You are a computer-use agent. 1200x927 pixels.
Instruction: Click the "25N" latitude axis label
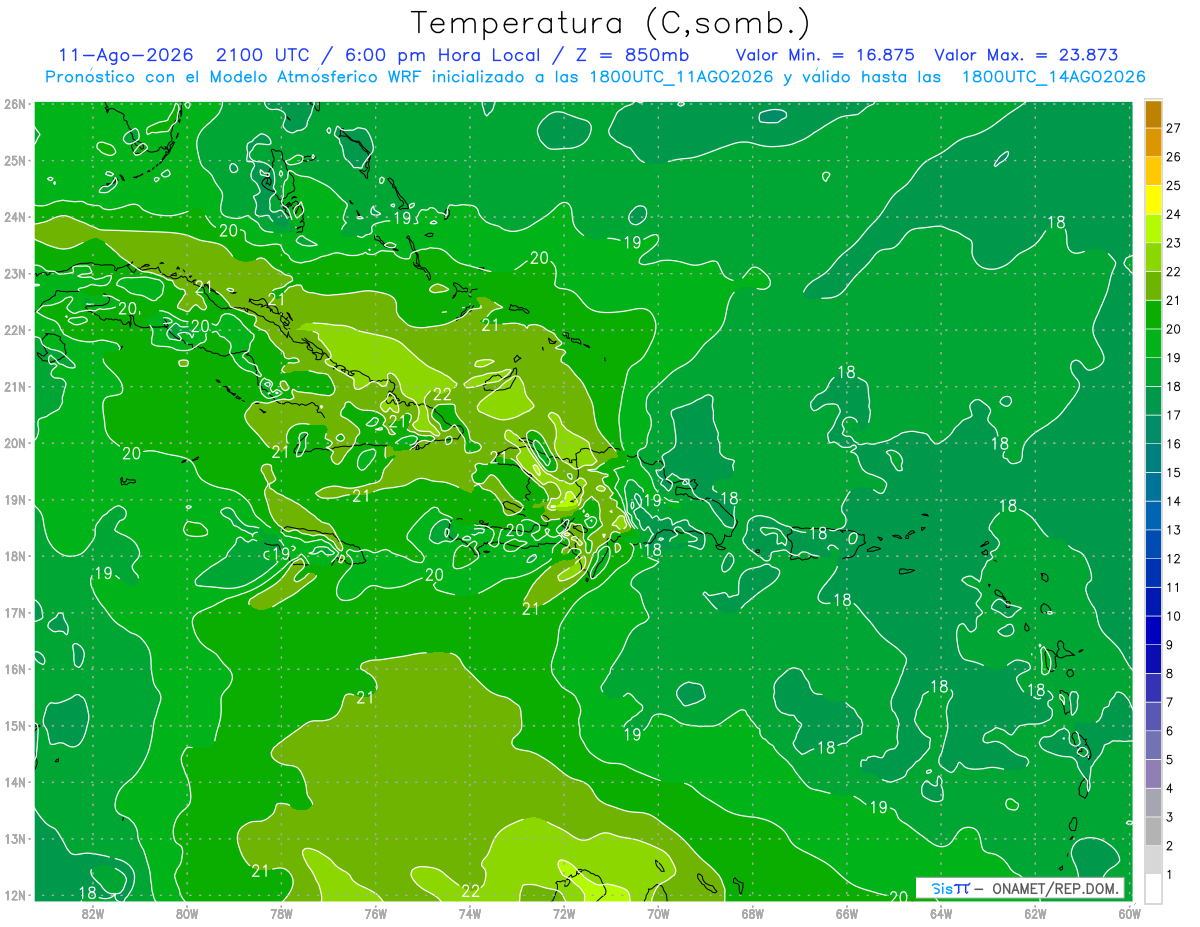click(15, 160)
